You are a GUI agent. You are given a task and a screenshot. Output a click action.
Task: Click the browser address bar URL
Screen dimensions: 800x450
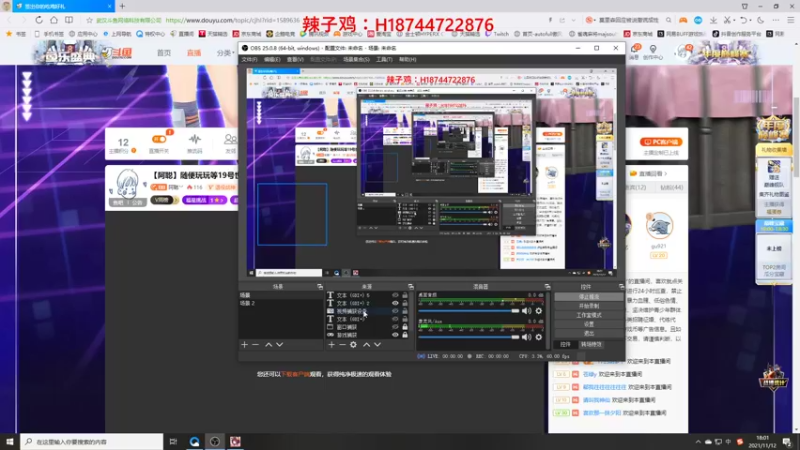[x=232, y=20]
